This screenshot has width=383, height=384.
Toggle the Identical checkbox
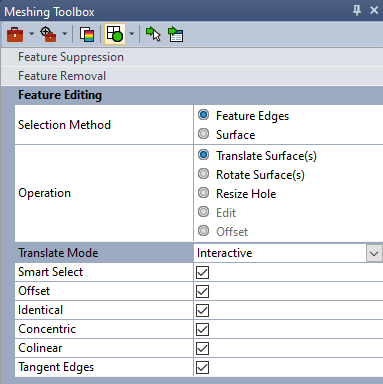coord(202,310)
